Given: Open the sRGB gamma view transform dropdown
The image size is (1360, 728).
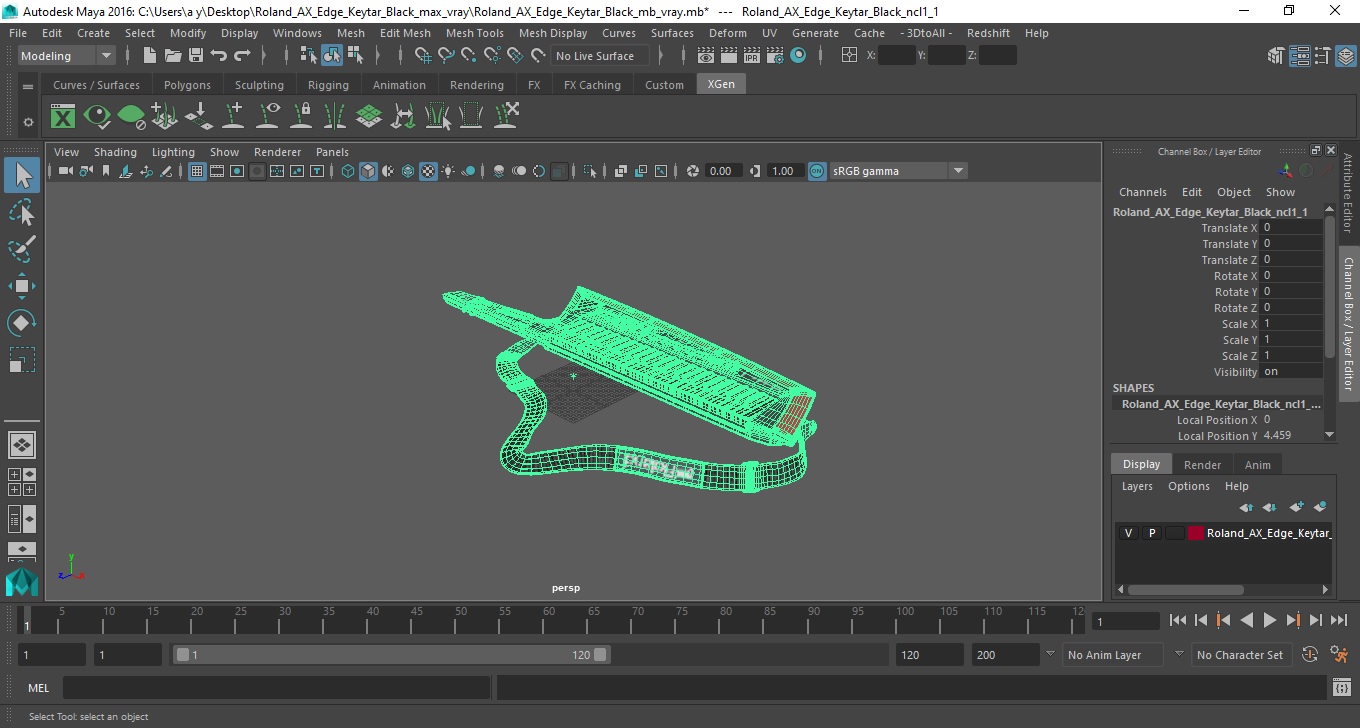Looking at the screenshot, I should [x=898, y=171].
